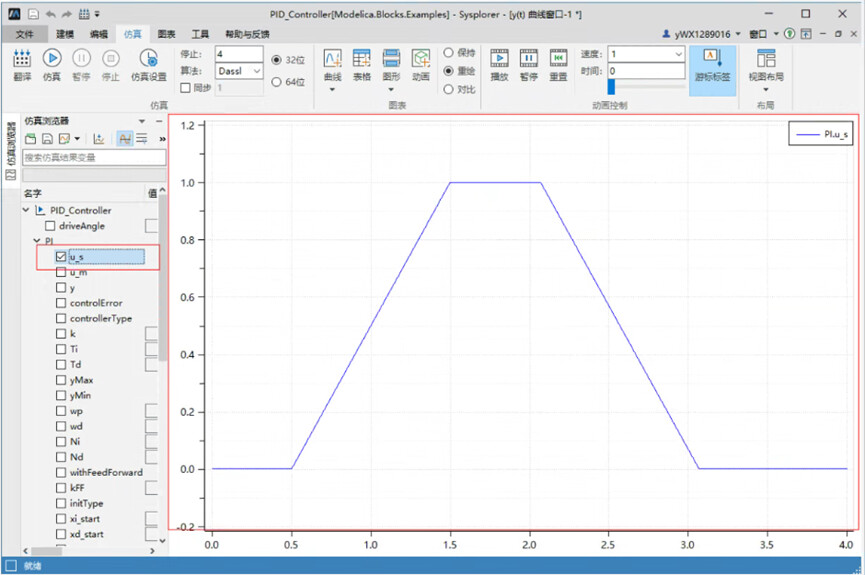Image resolution: width=865 pixels, height=575 pixels.
Task: Select the 重绘 radio option
Action: pyautogui.click(x=448, y=71)
